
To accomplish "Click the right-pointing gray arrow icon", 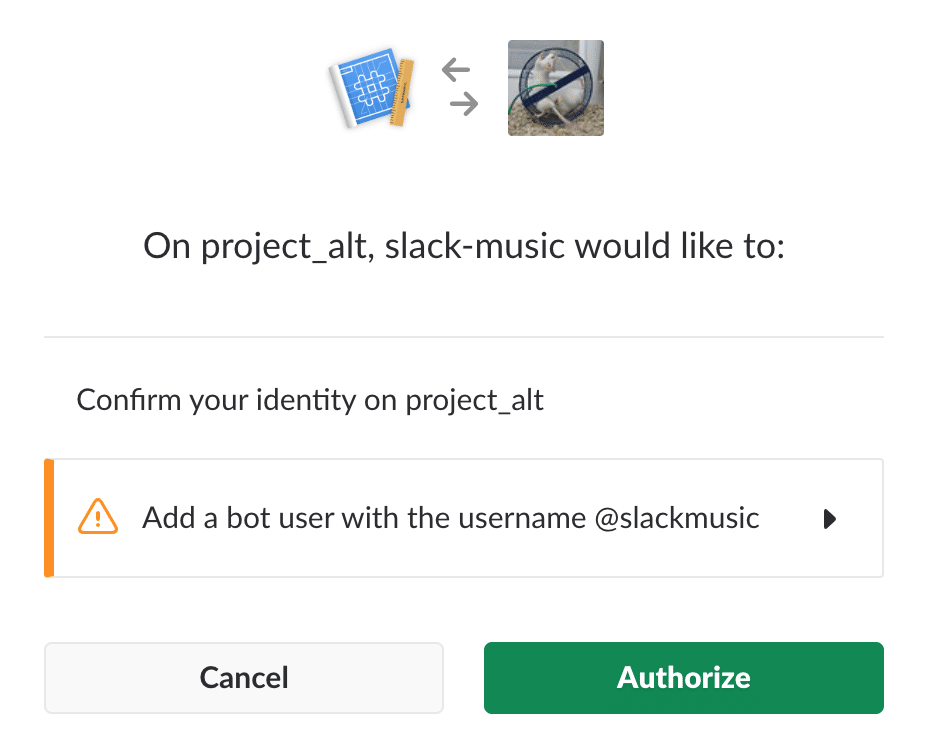I will (464, 104).
